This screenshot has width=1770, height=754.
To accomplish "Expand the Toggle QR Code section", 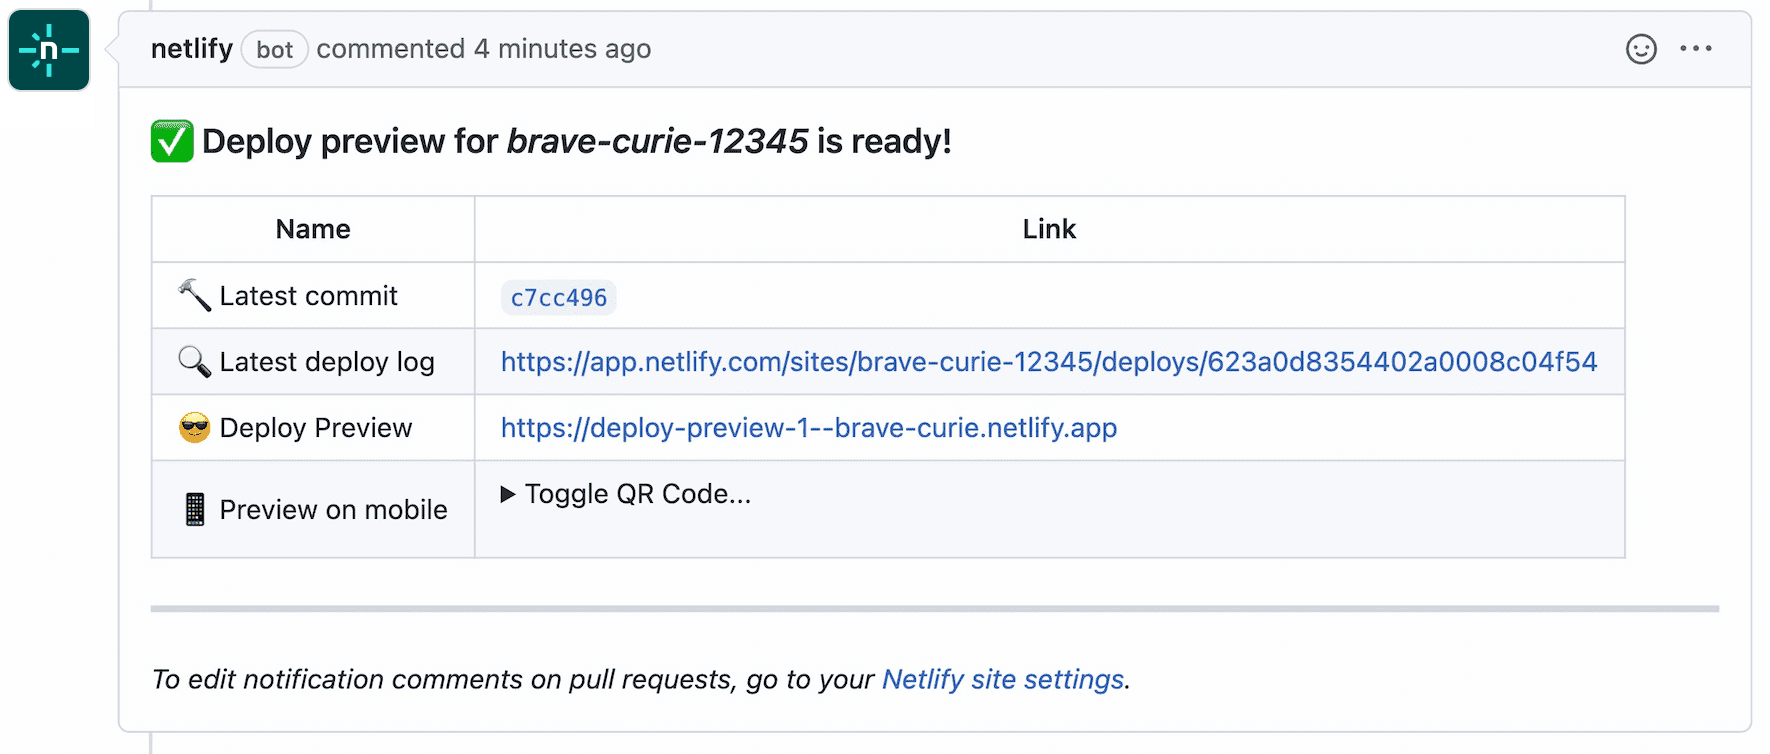I will pyautogui.click(x=626, y=494).
